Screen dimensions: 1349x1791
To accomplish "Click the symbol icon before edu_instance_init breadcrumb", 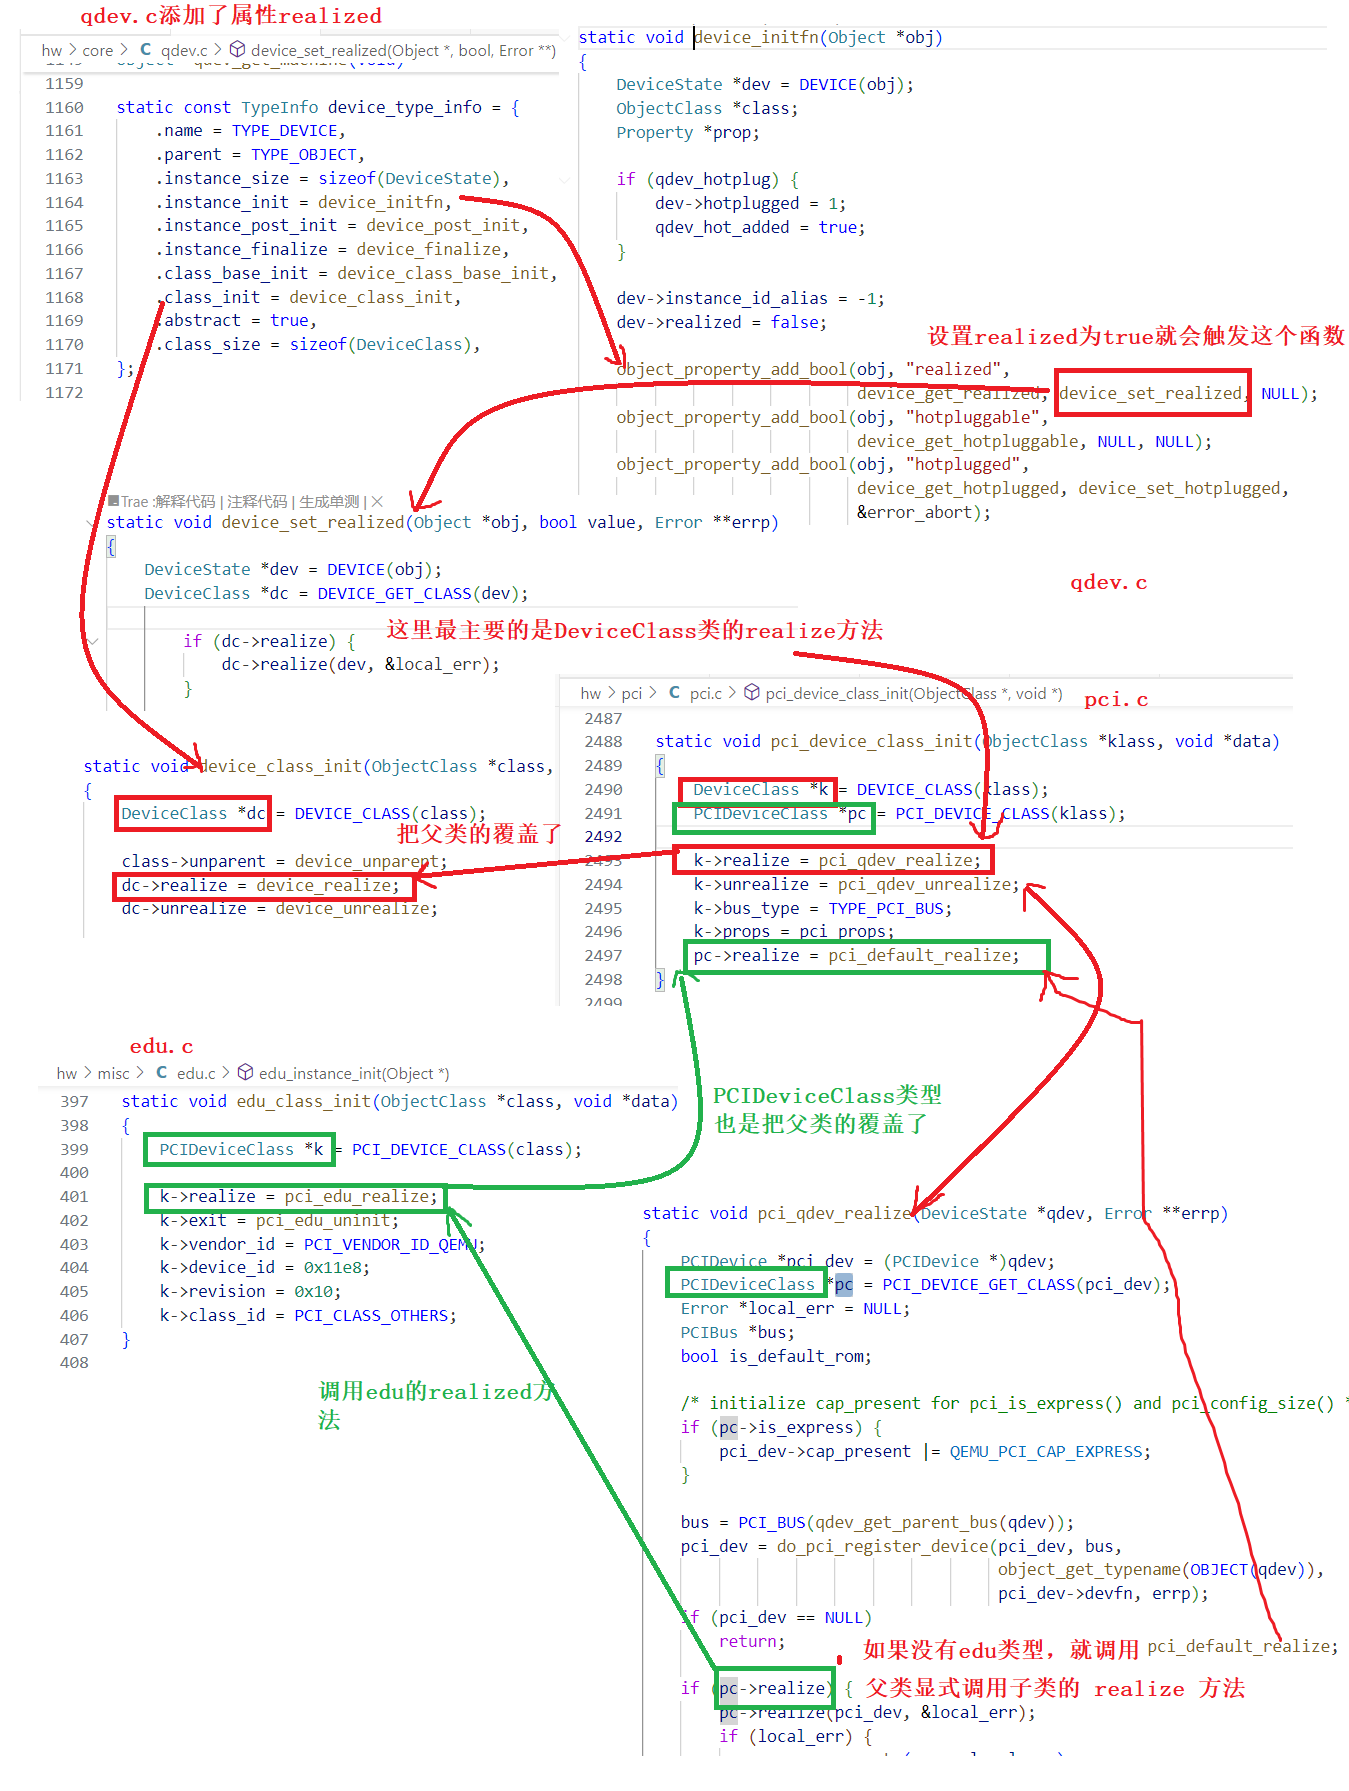I will 245,1073.
